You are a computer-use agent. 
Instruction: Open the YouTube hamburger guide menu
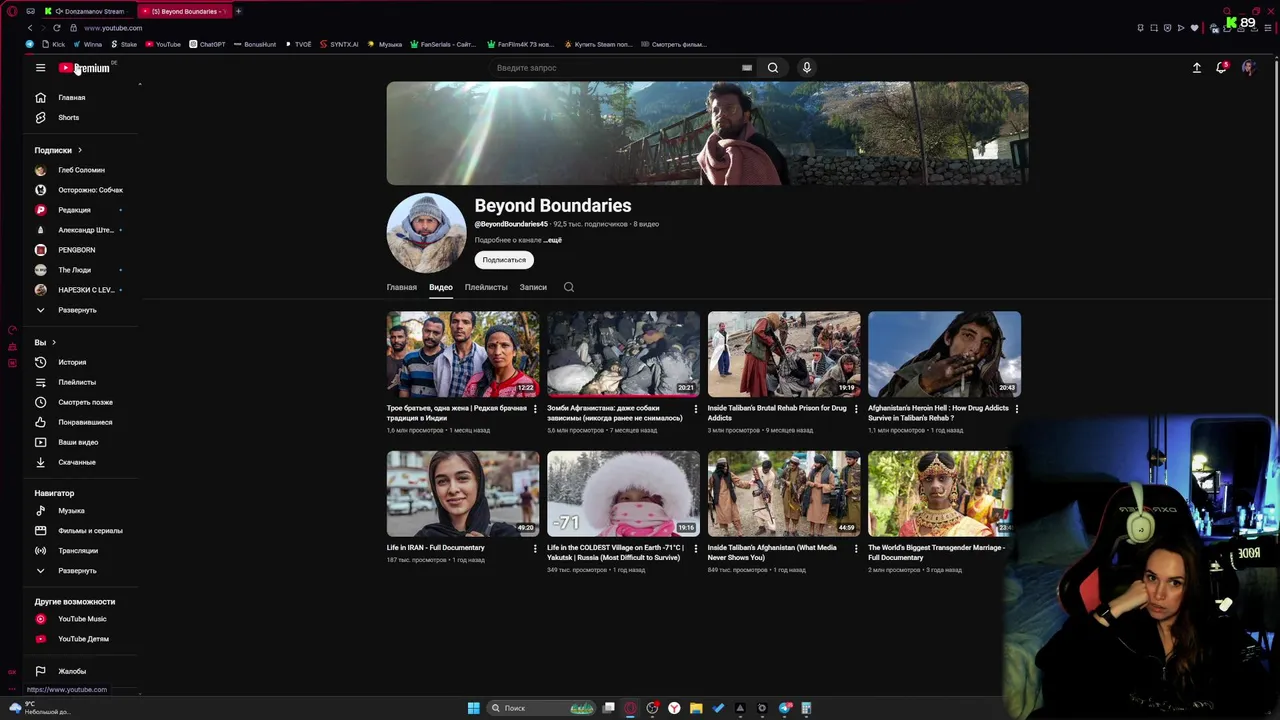[40, 68]
